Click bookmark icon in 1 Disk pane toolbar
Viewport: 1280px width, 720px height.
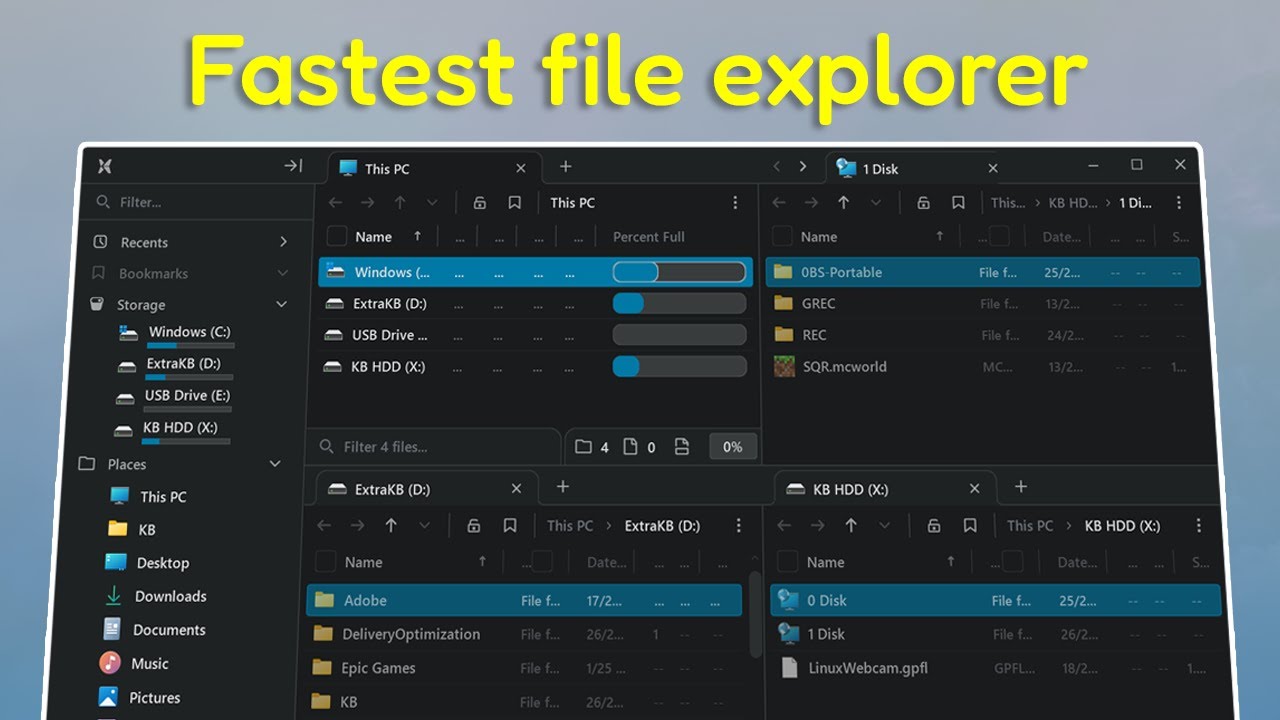pos(958,203)
